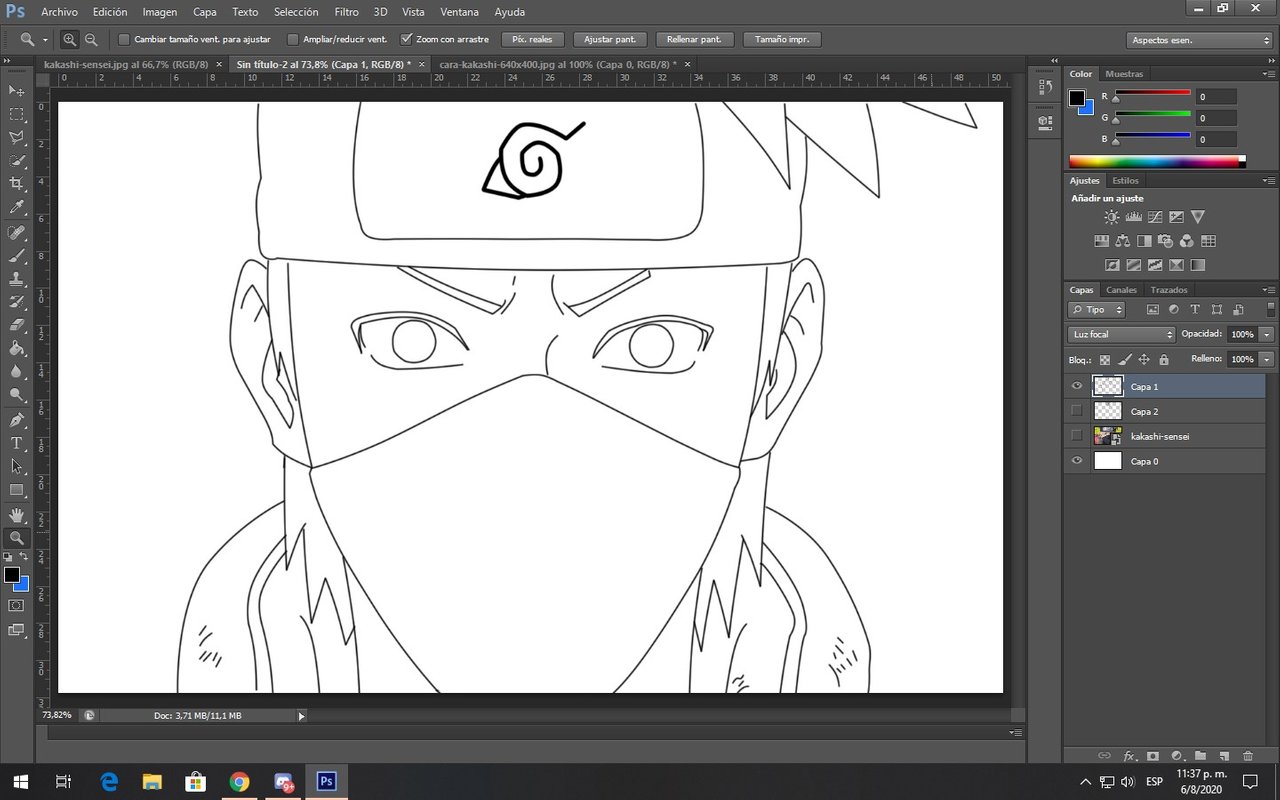This screenshot has width=1280, height=800.
Task: Select the Path Selection tool
Action: [17, 466]
